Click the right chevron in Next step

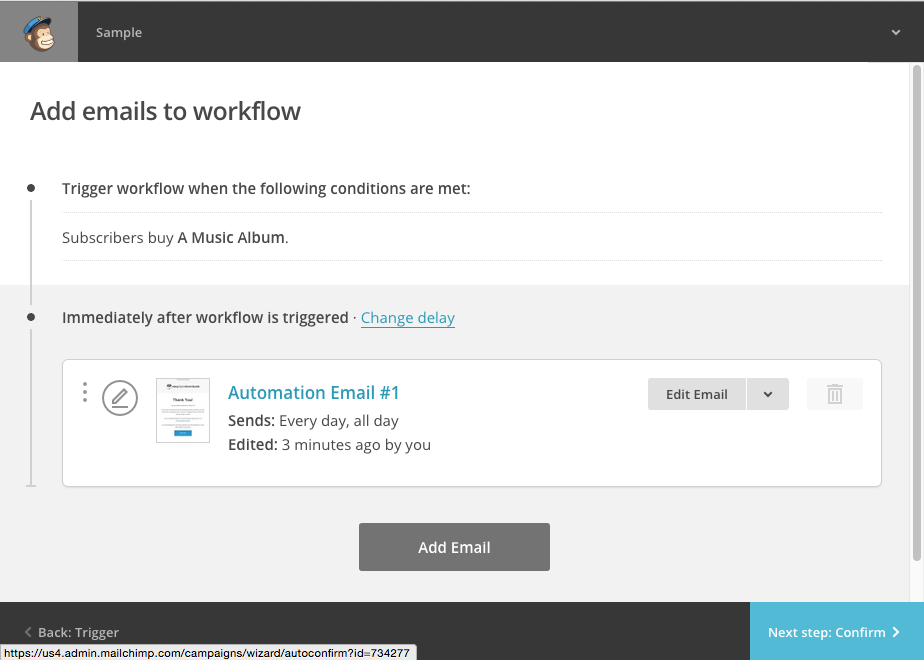tap(896, 632)
